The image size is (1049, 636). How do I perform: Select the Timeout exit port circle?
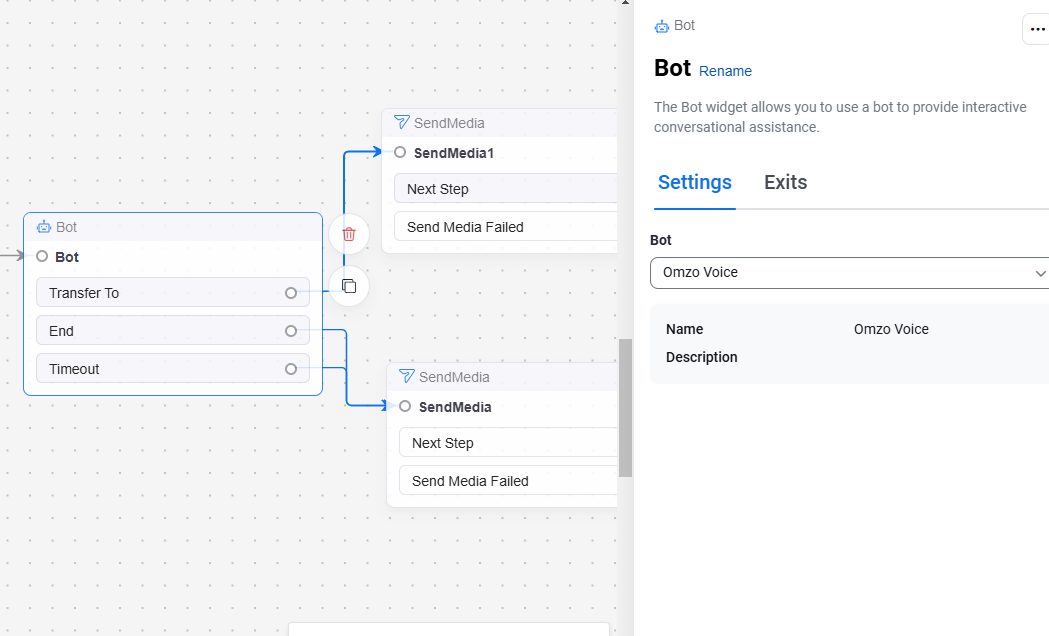pos(291,368)
